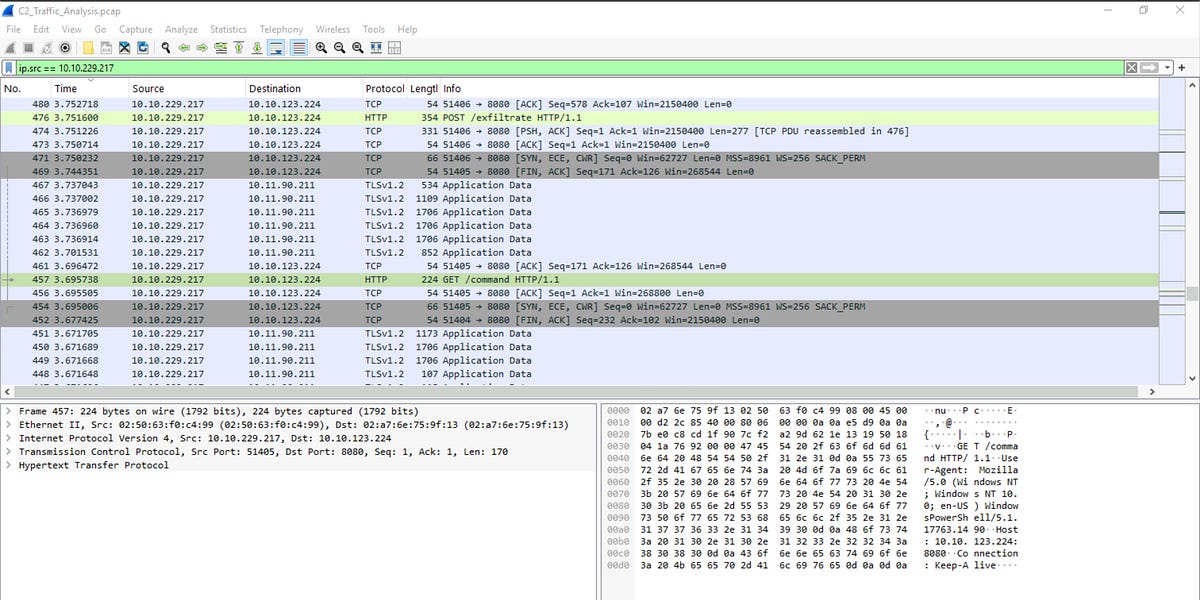Open a saved capture file
Image resolution: width=1200 pixels, height=600 pixels.
[86, 47]
